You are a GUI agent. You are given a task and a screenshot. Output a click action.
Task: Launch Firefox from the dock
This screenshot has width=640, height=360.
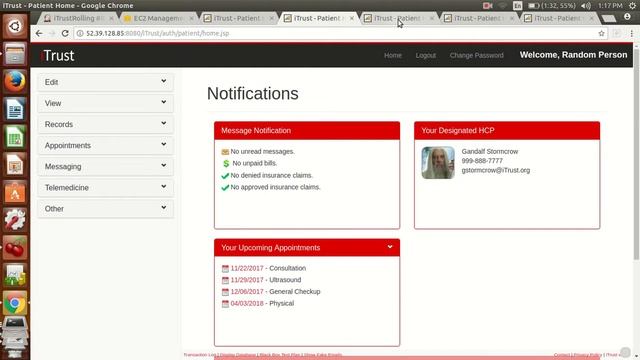tap(15, 81)
